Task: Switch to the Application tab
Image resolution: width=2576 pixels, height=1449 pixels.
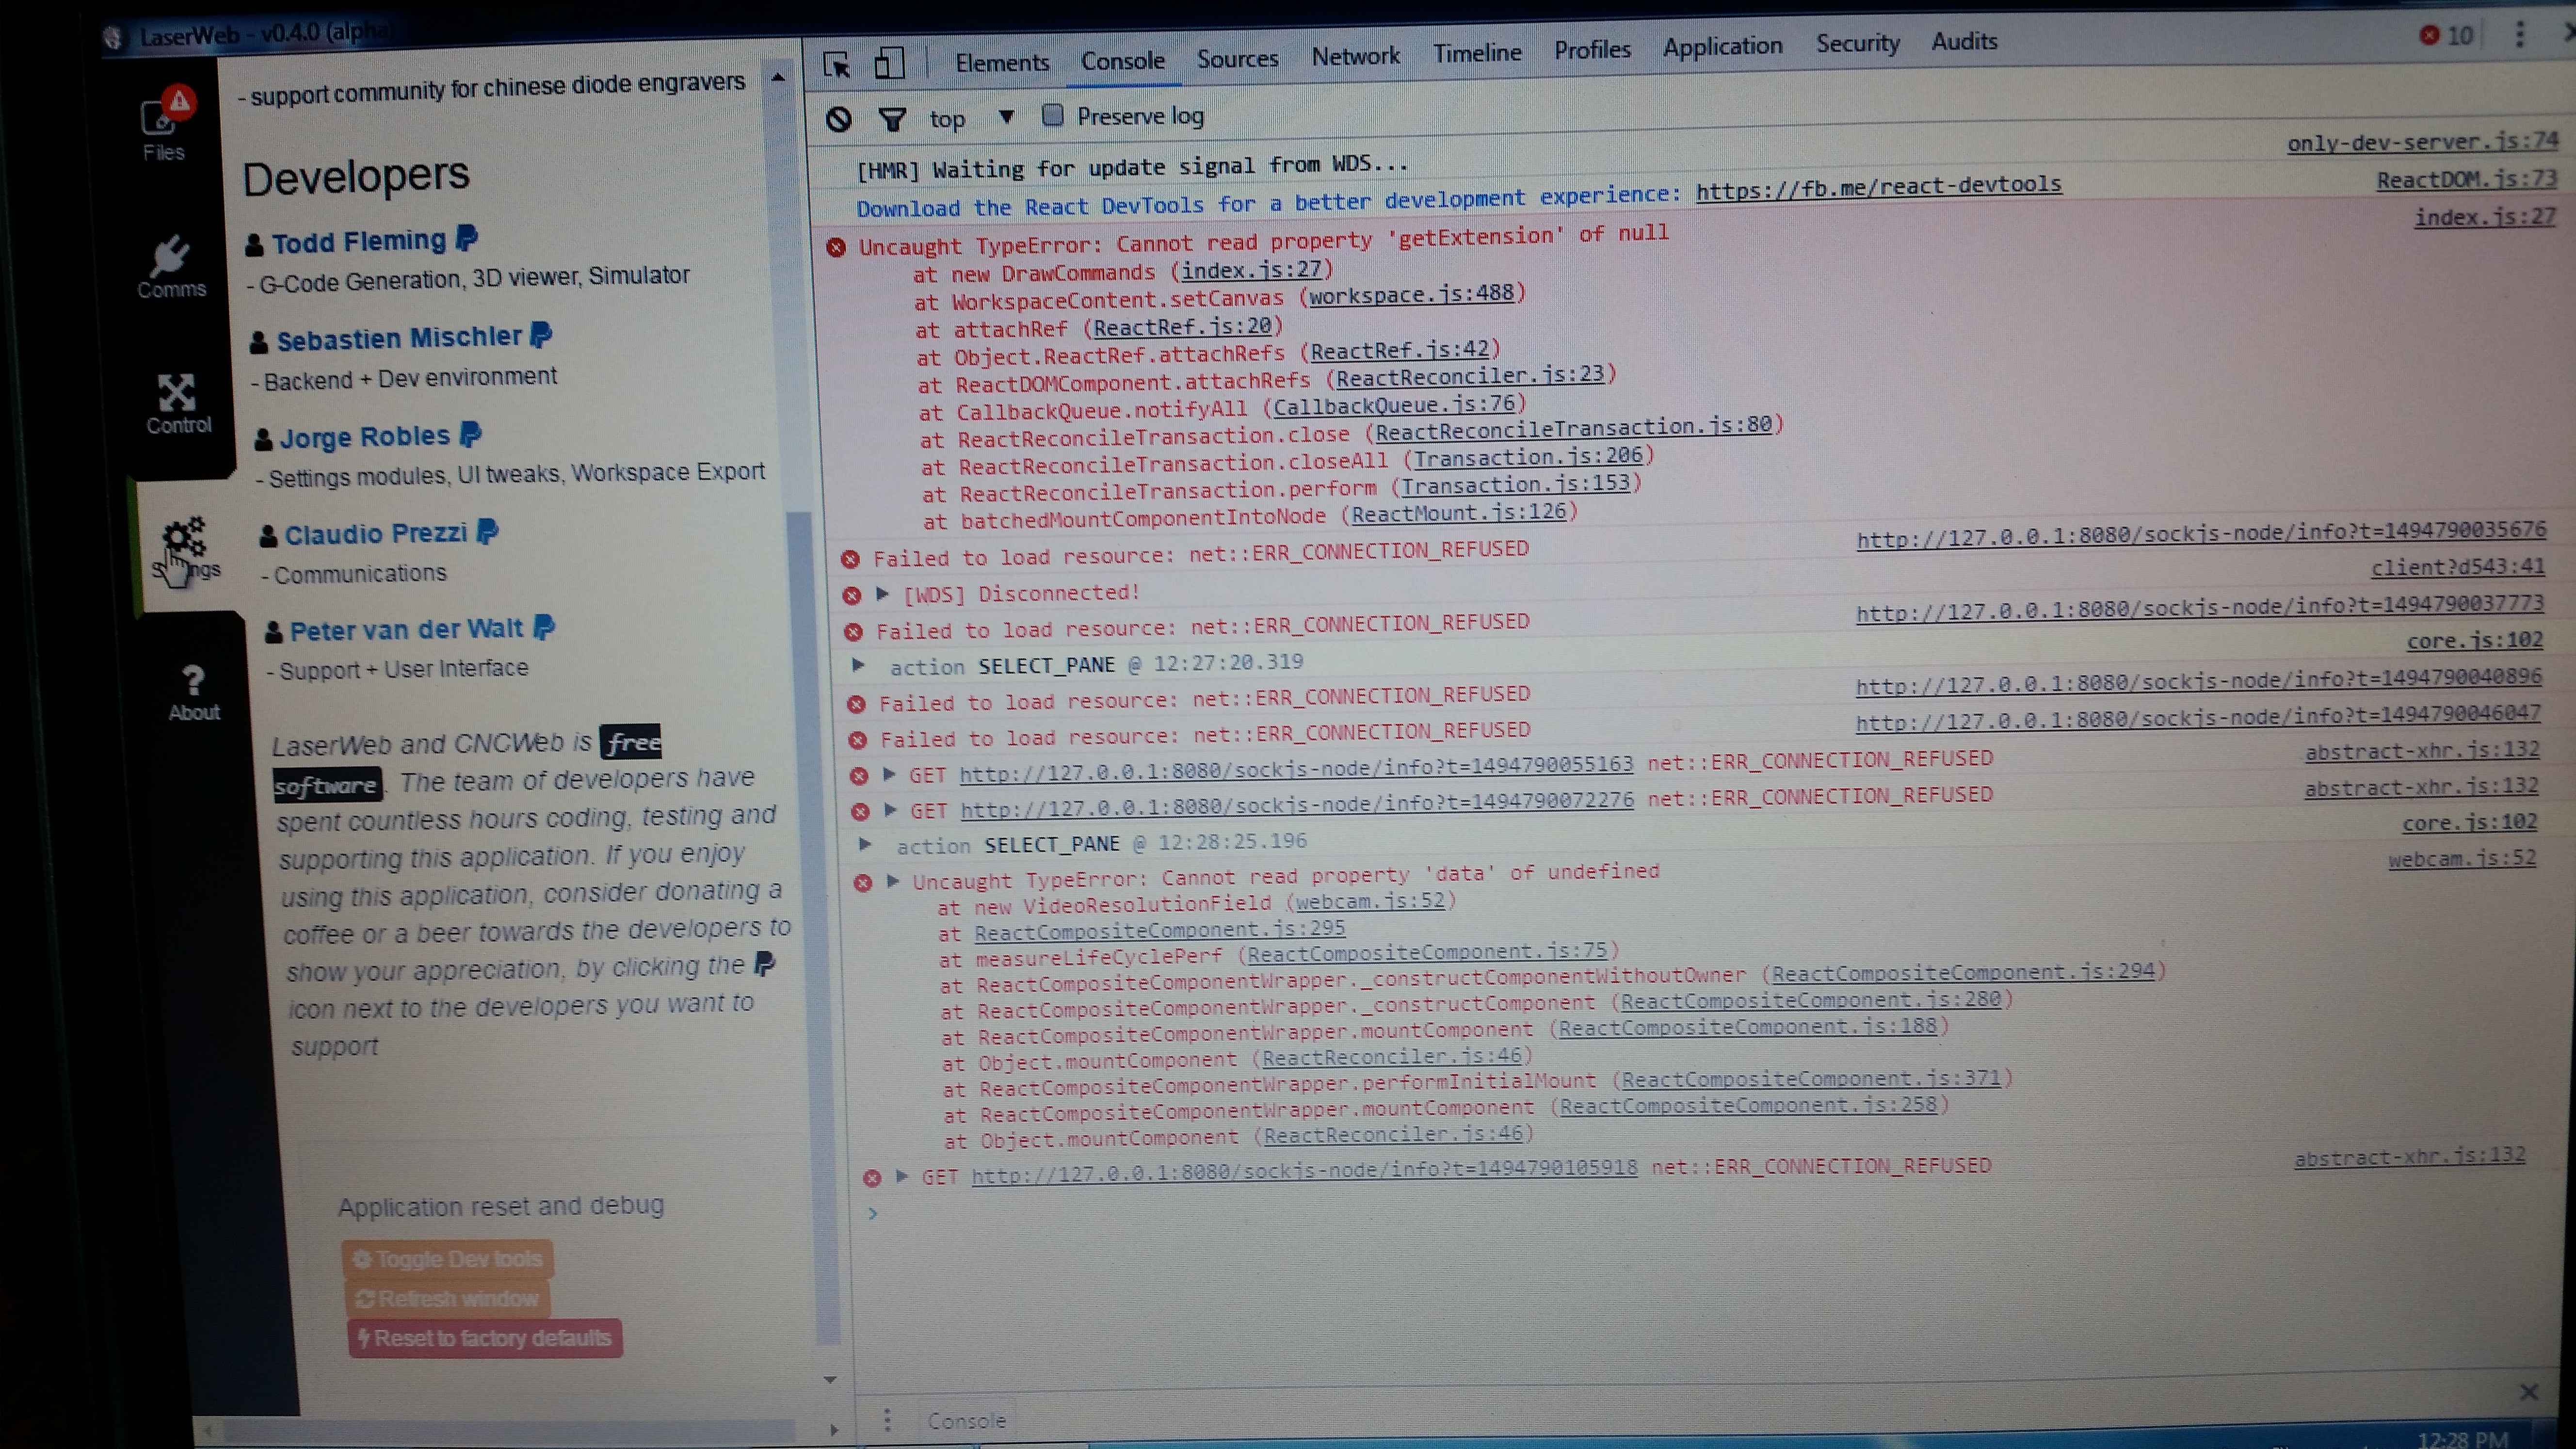Action: coord(1722,46)
